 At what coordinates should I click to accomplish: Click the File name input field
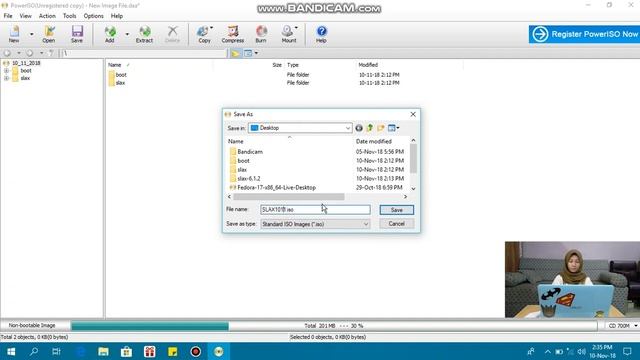tap(315, 210)
